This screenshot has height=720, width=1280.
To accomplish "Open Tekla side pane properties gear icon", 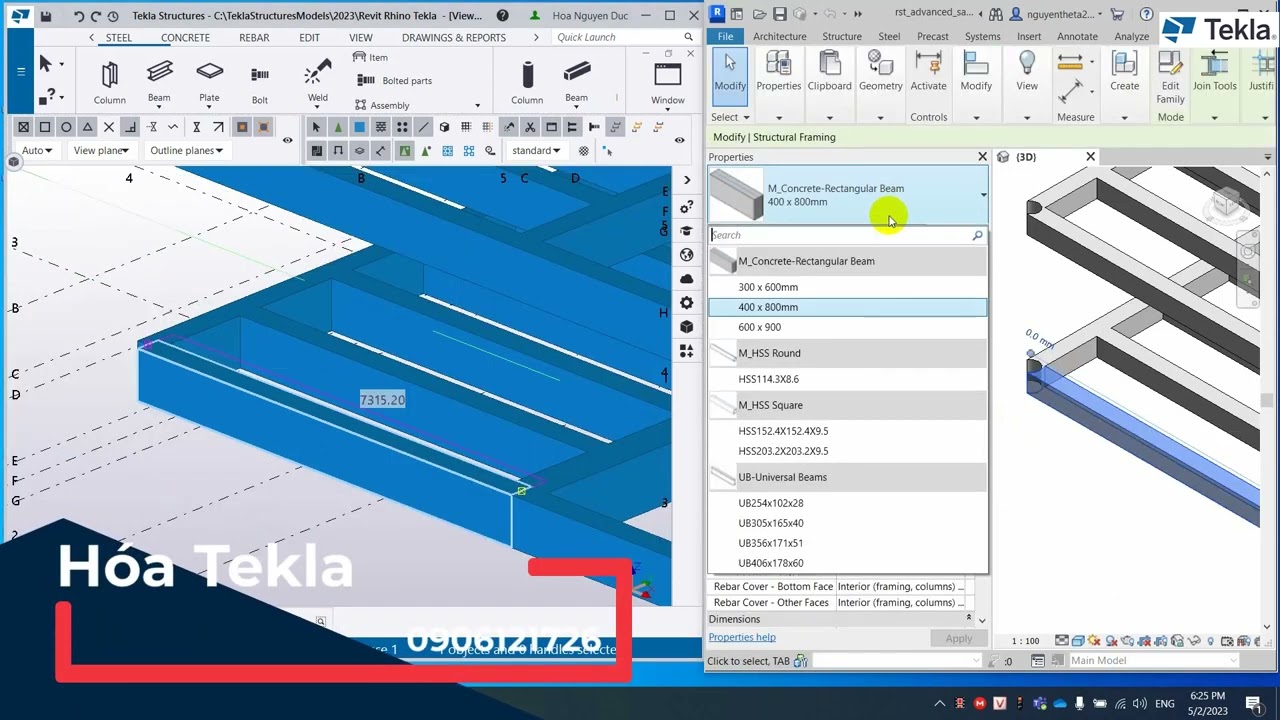I will [686, 303].
